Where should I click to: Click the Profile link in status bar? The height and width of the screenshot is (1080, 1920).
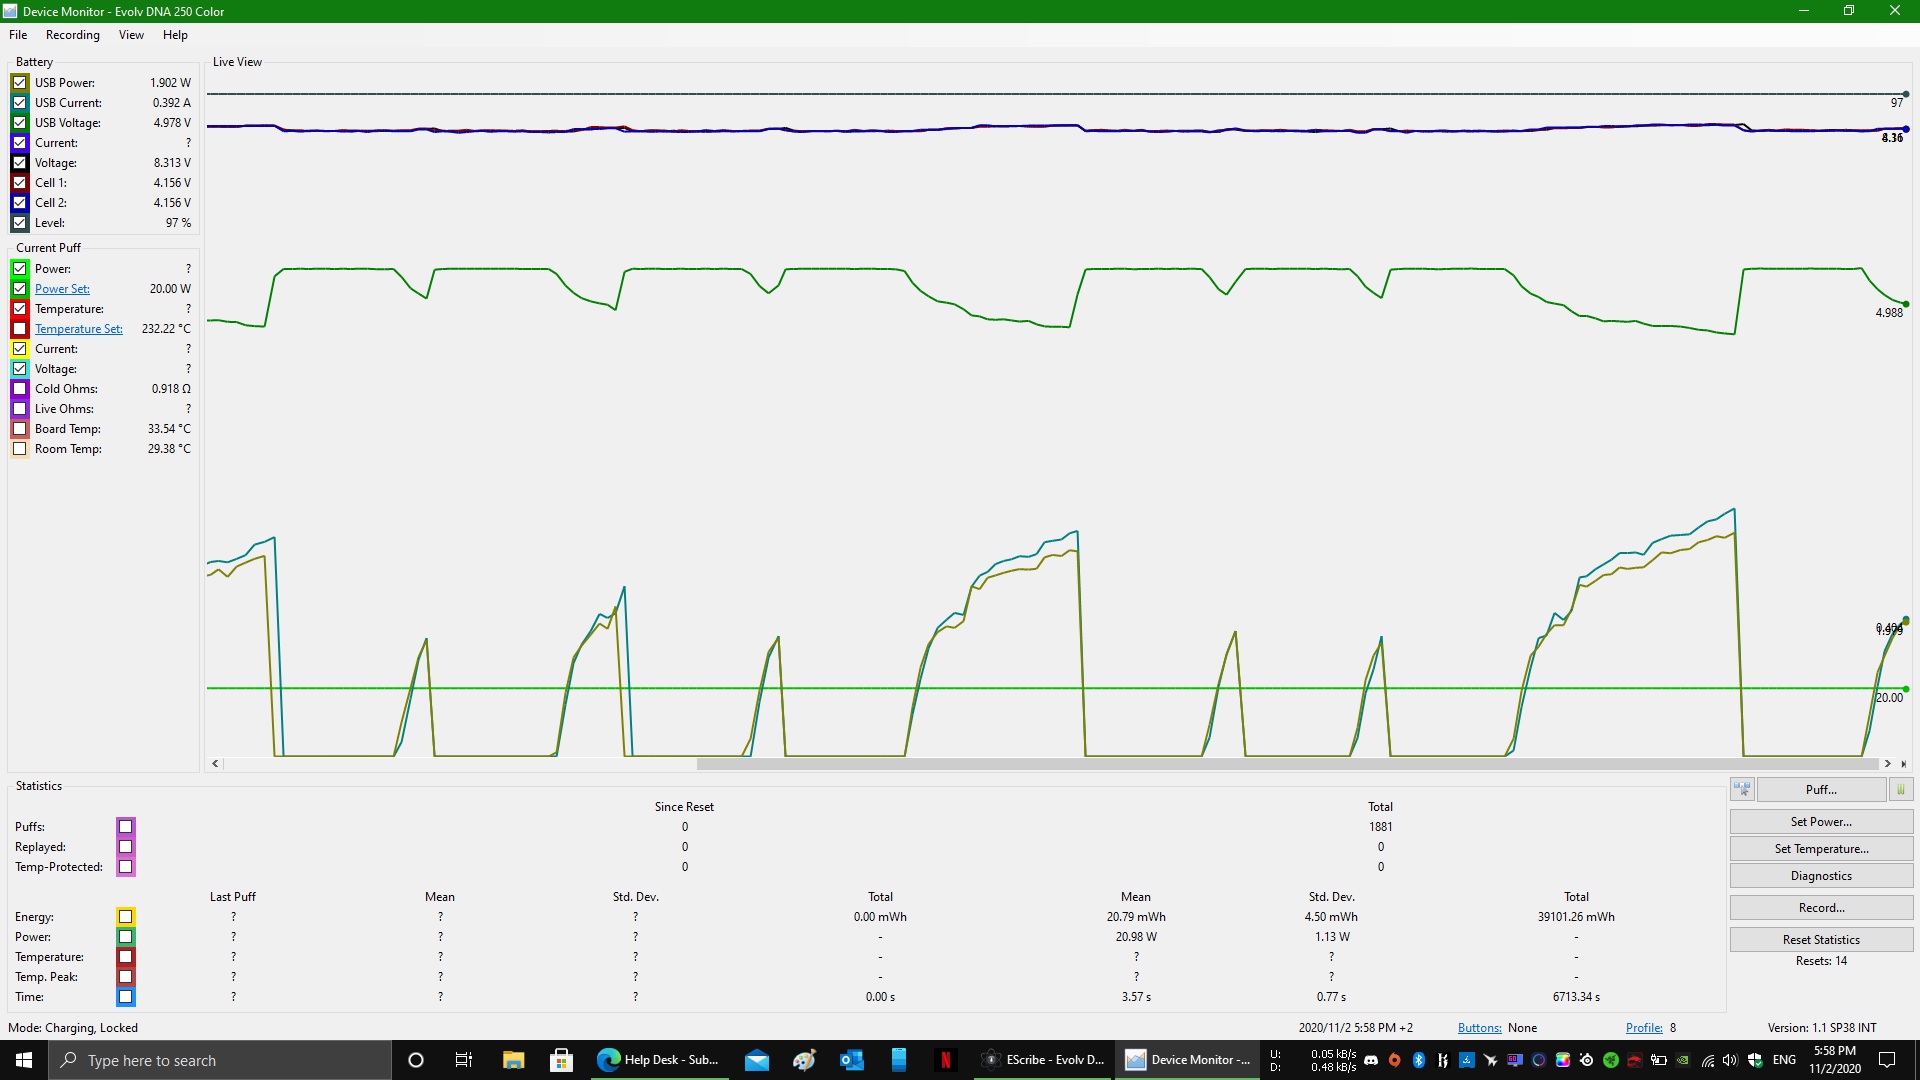[1643, 1028]
